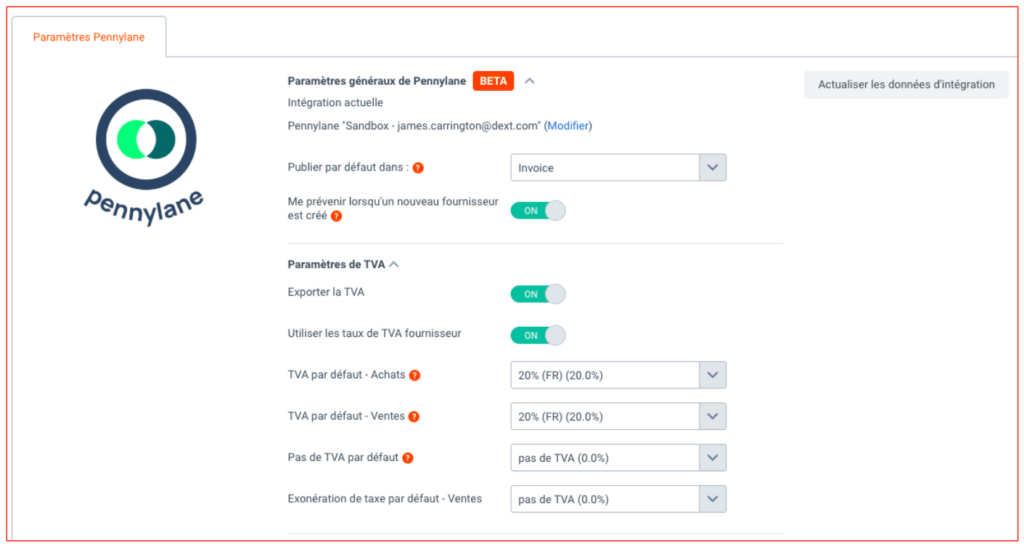Toggle Utiliser les taux de TVA fournisseur
This screenshot has width=1024, height=549.
pos(537,335)
